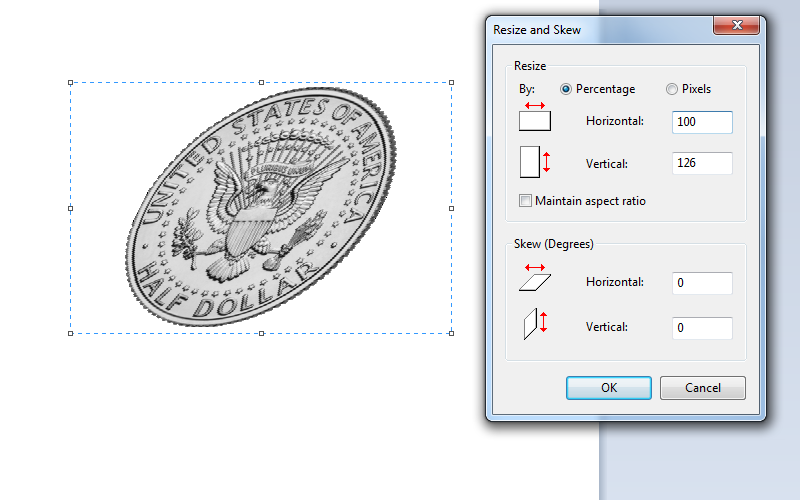Click the Skew Vertical degrees field
Screen dimensions: 800x500
pos(702,327)
